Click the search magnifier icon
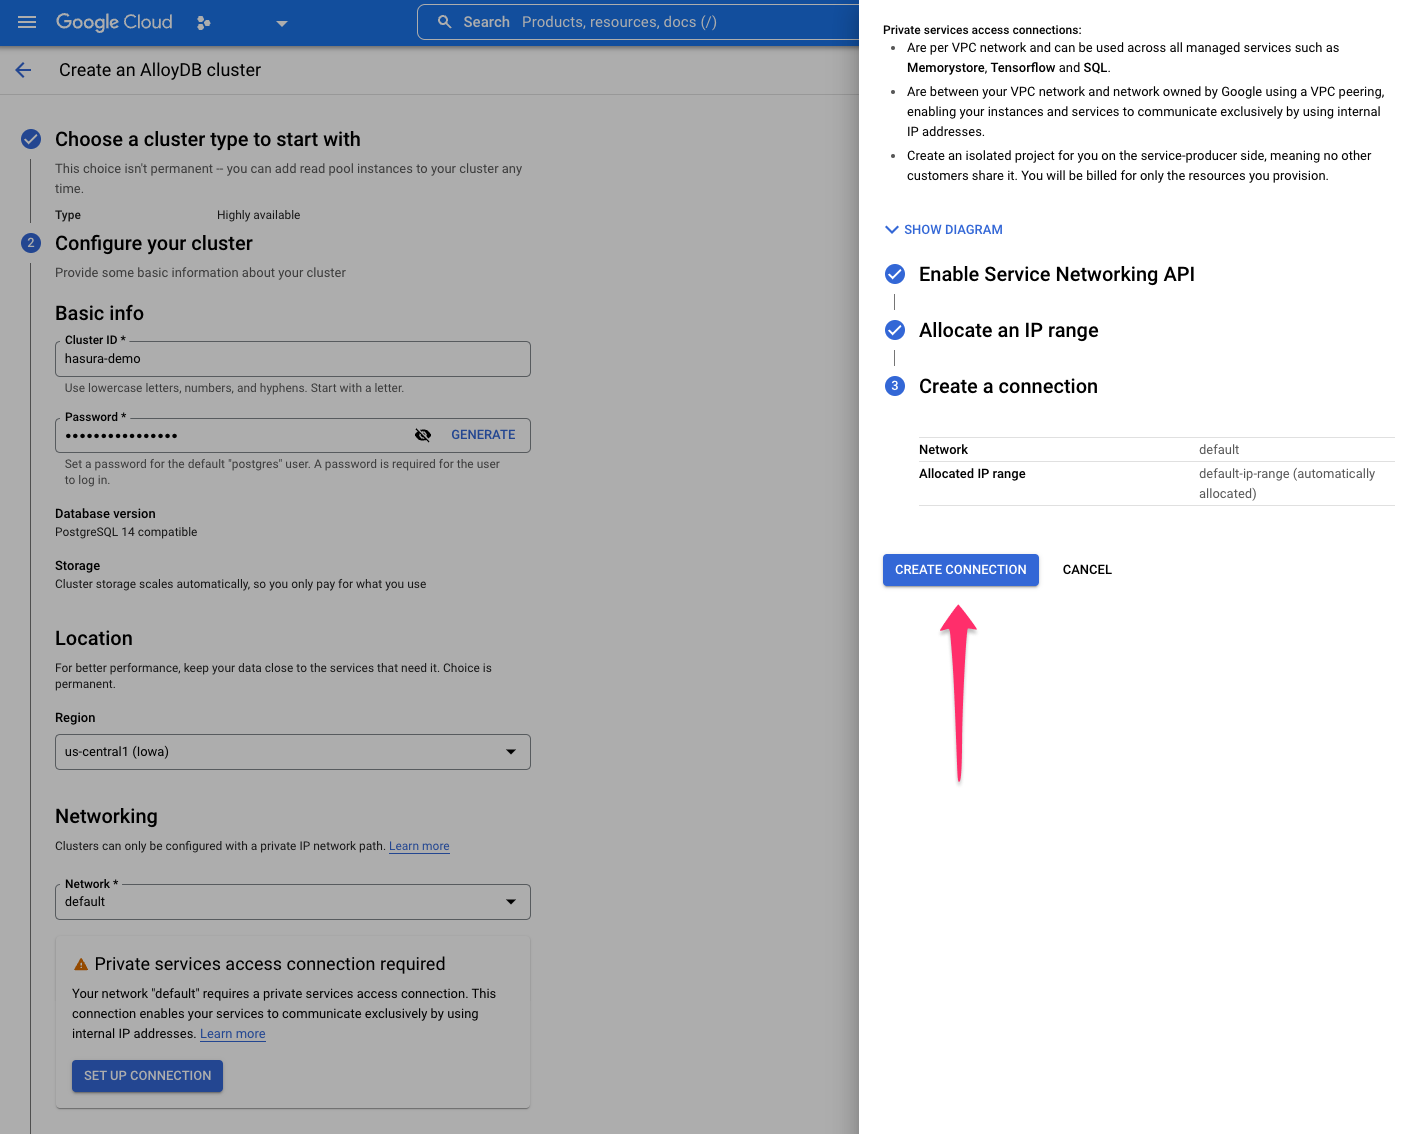 point(443,21)
